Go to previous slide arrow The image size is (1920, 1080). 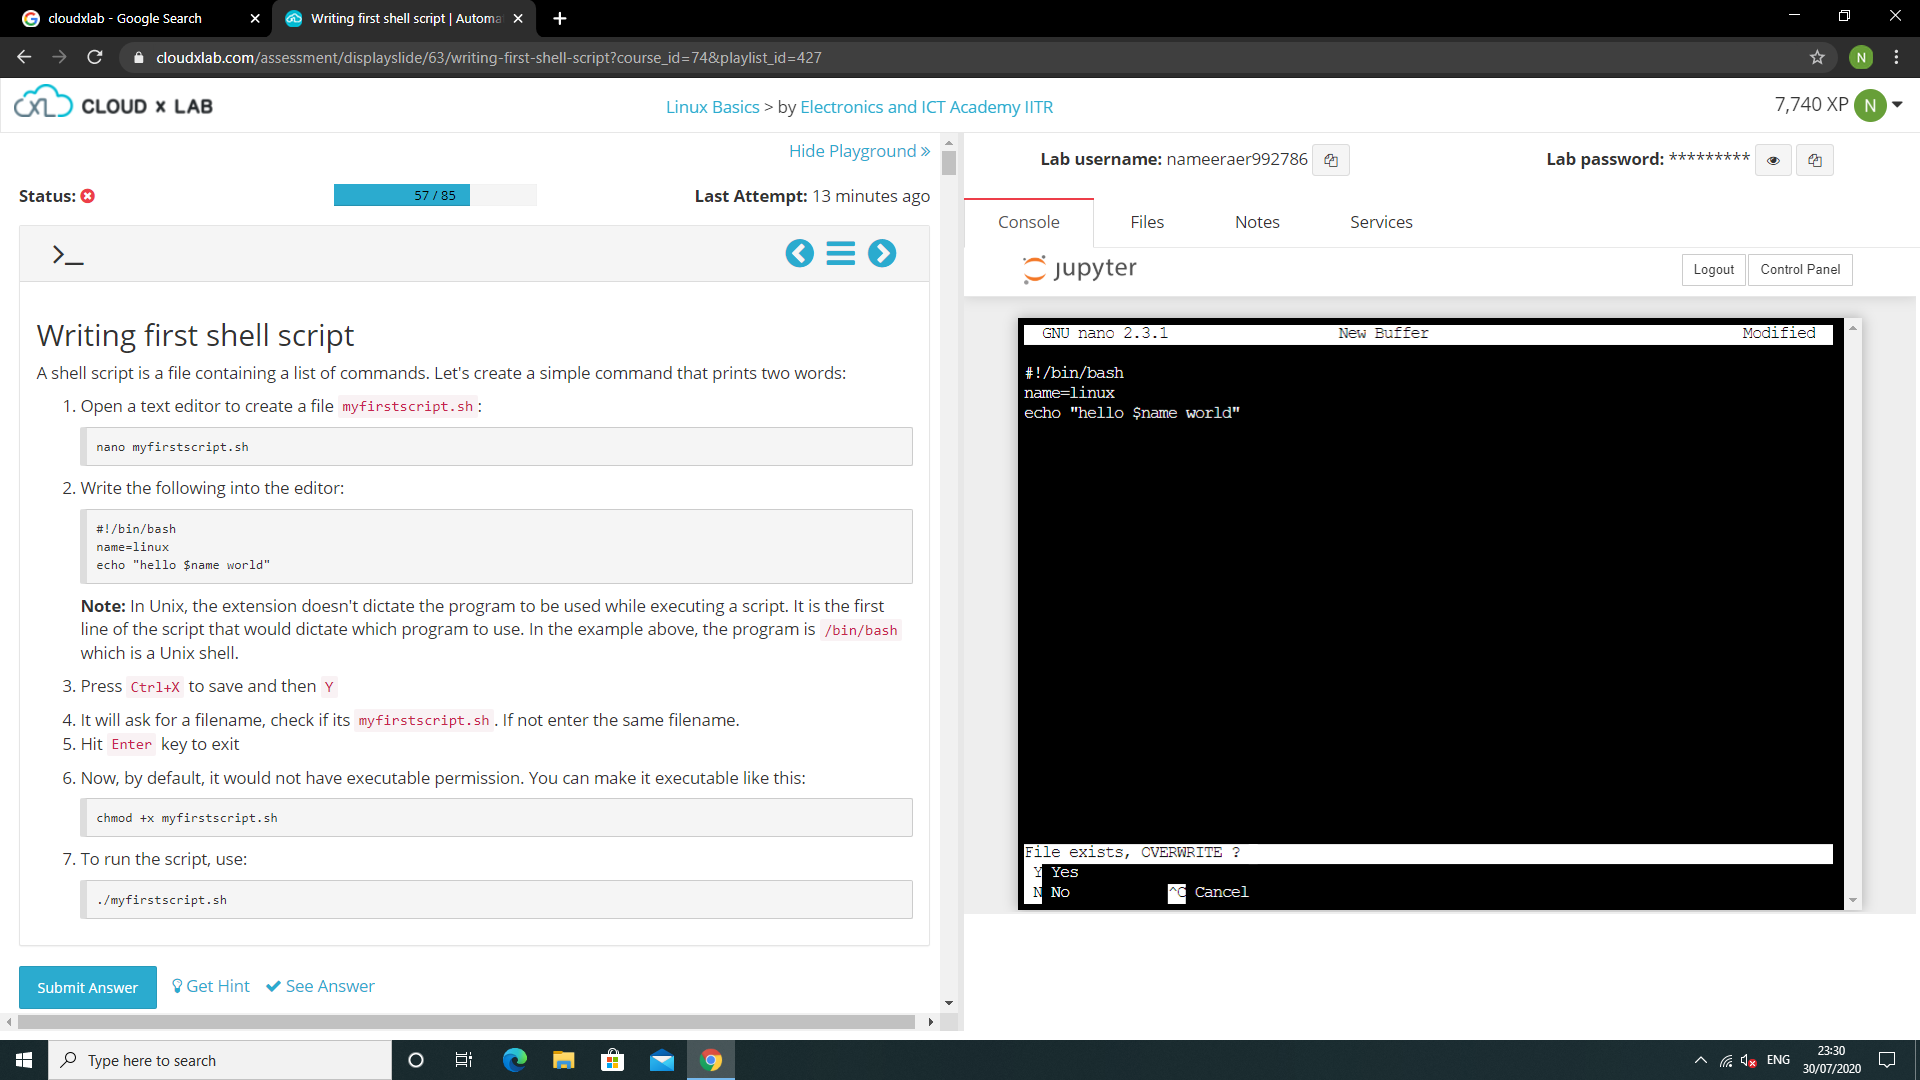click(x=799, y=253)
